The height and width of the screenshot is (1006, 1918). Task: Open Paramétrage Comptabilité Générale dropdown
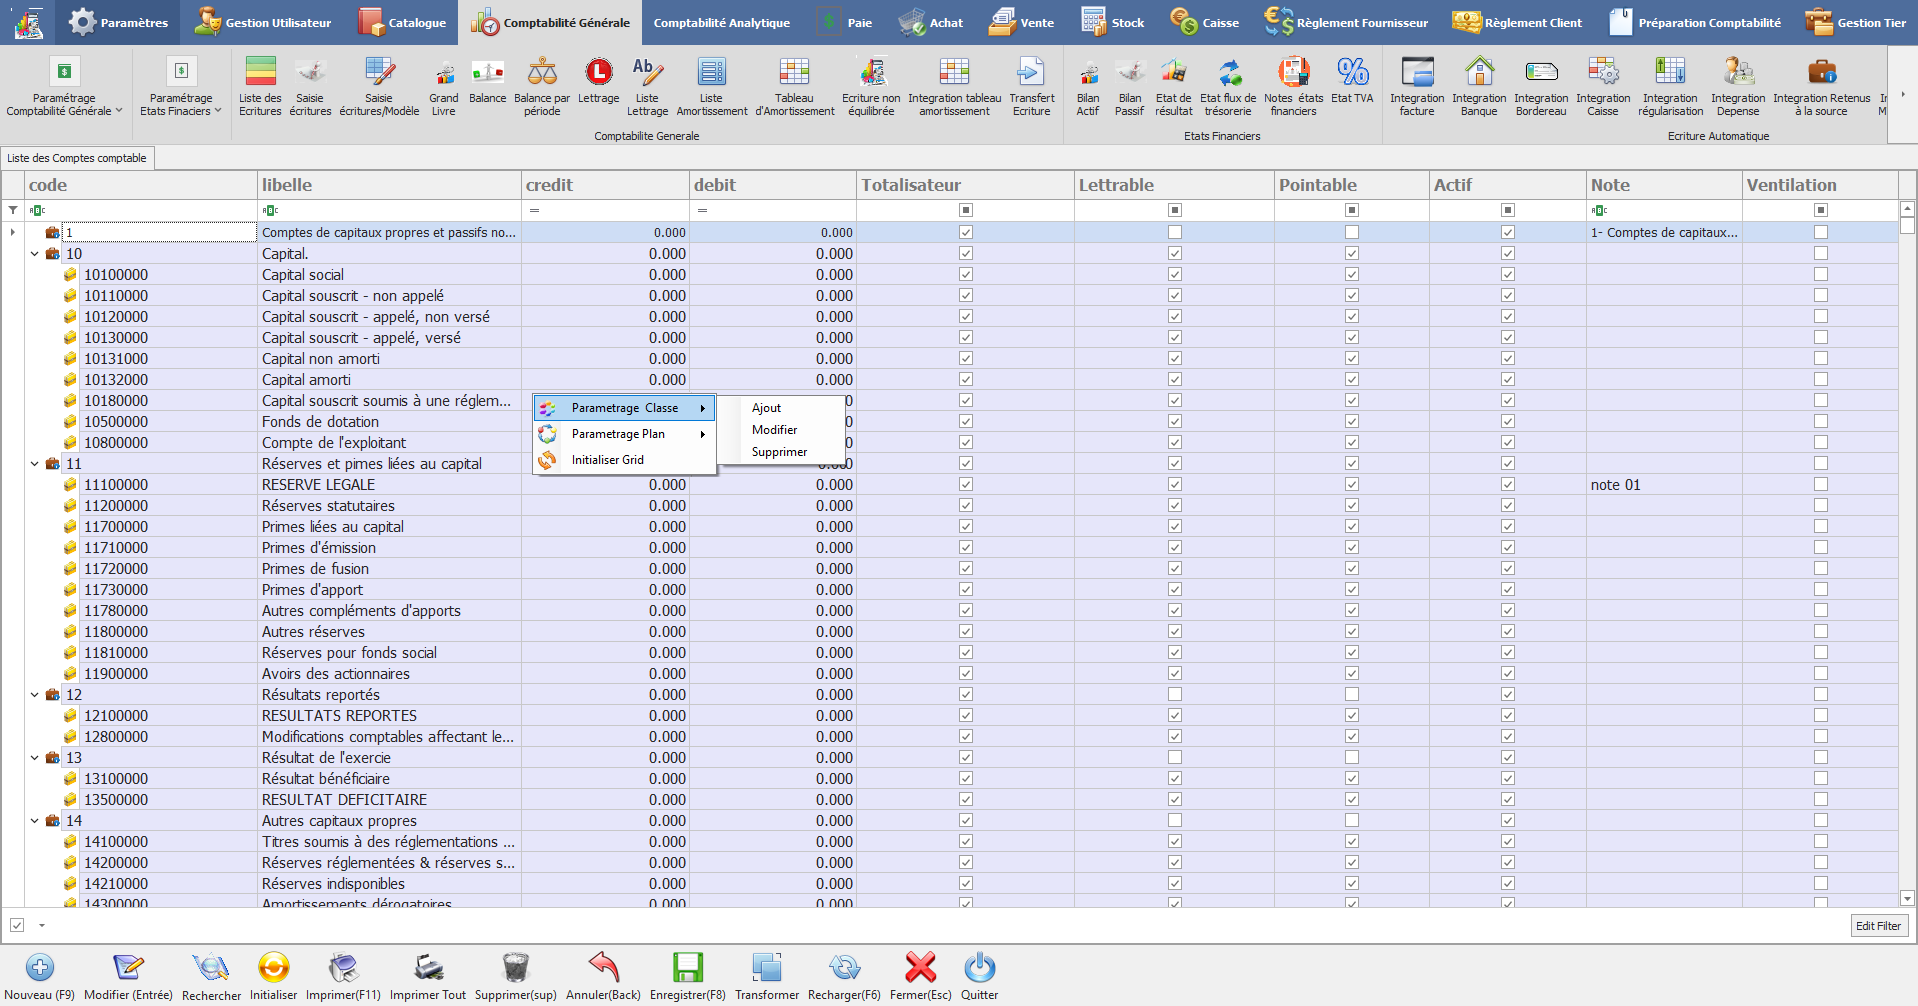click(x=64, y=86)
